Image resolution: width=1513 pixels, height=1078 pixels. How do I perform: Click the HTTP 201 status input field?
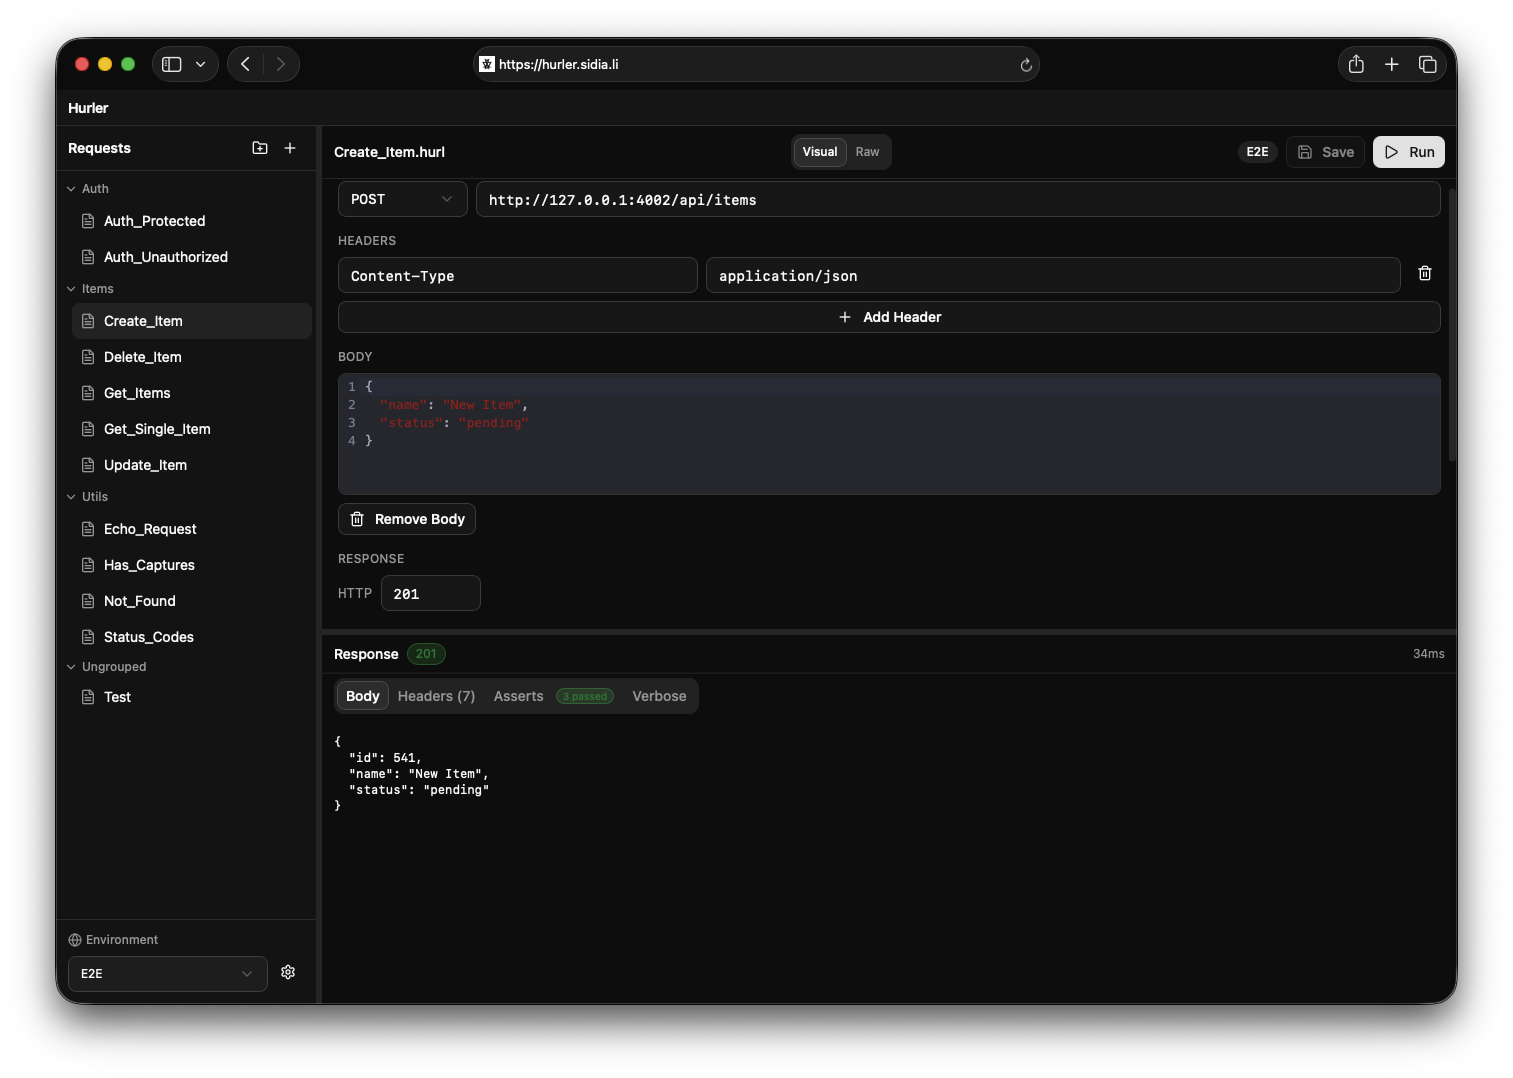430,592
